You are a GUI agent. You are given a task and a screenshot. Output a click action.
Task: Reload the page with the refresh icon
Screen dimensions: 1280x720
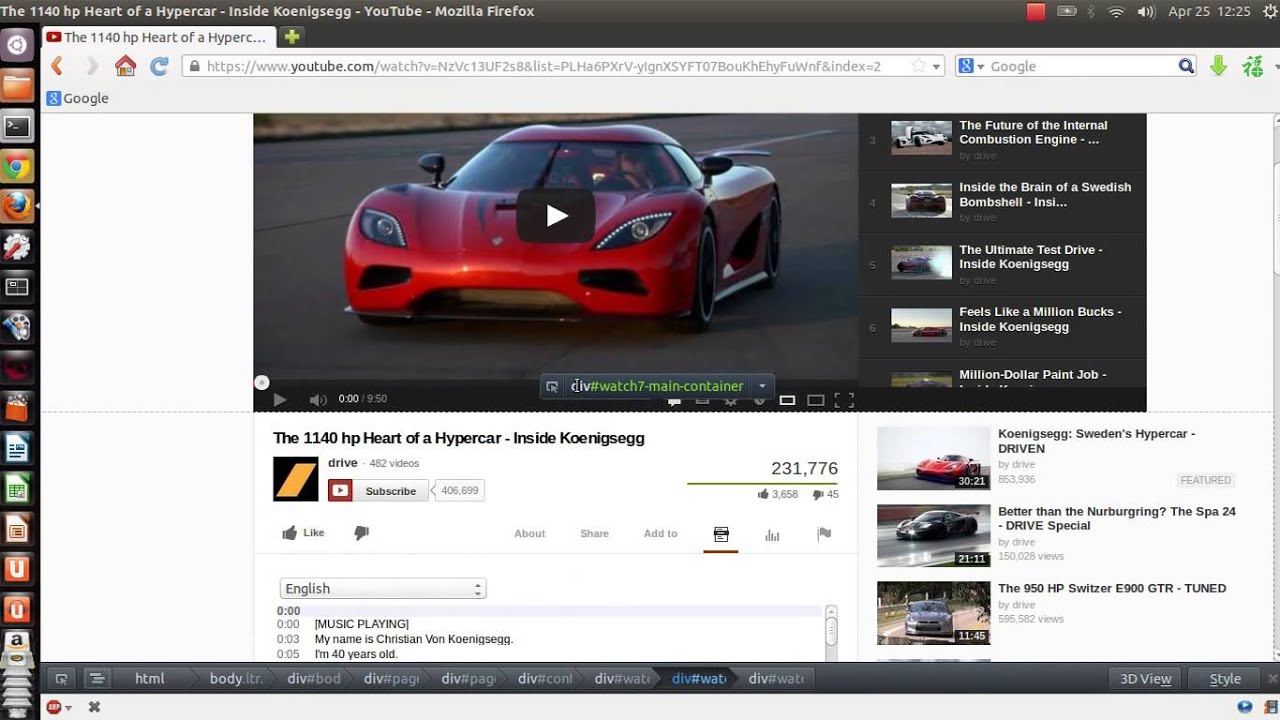click(x=159, y=66)
